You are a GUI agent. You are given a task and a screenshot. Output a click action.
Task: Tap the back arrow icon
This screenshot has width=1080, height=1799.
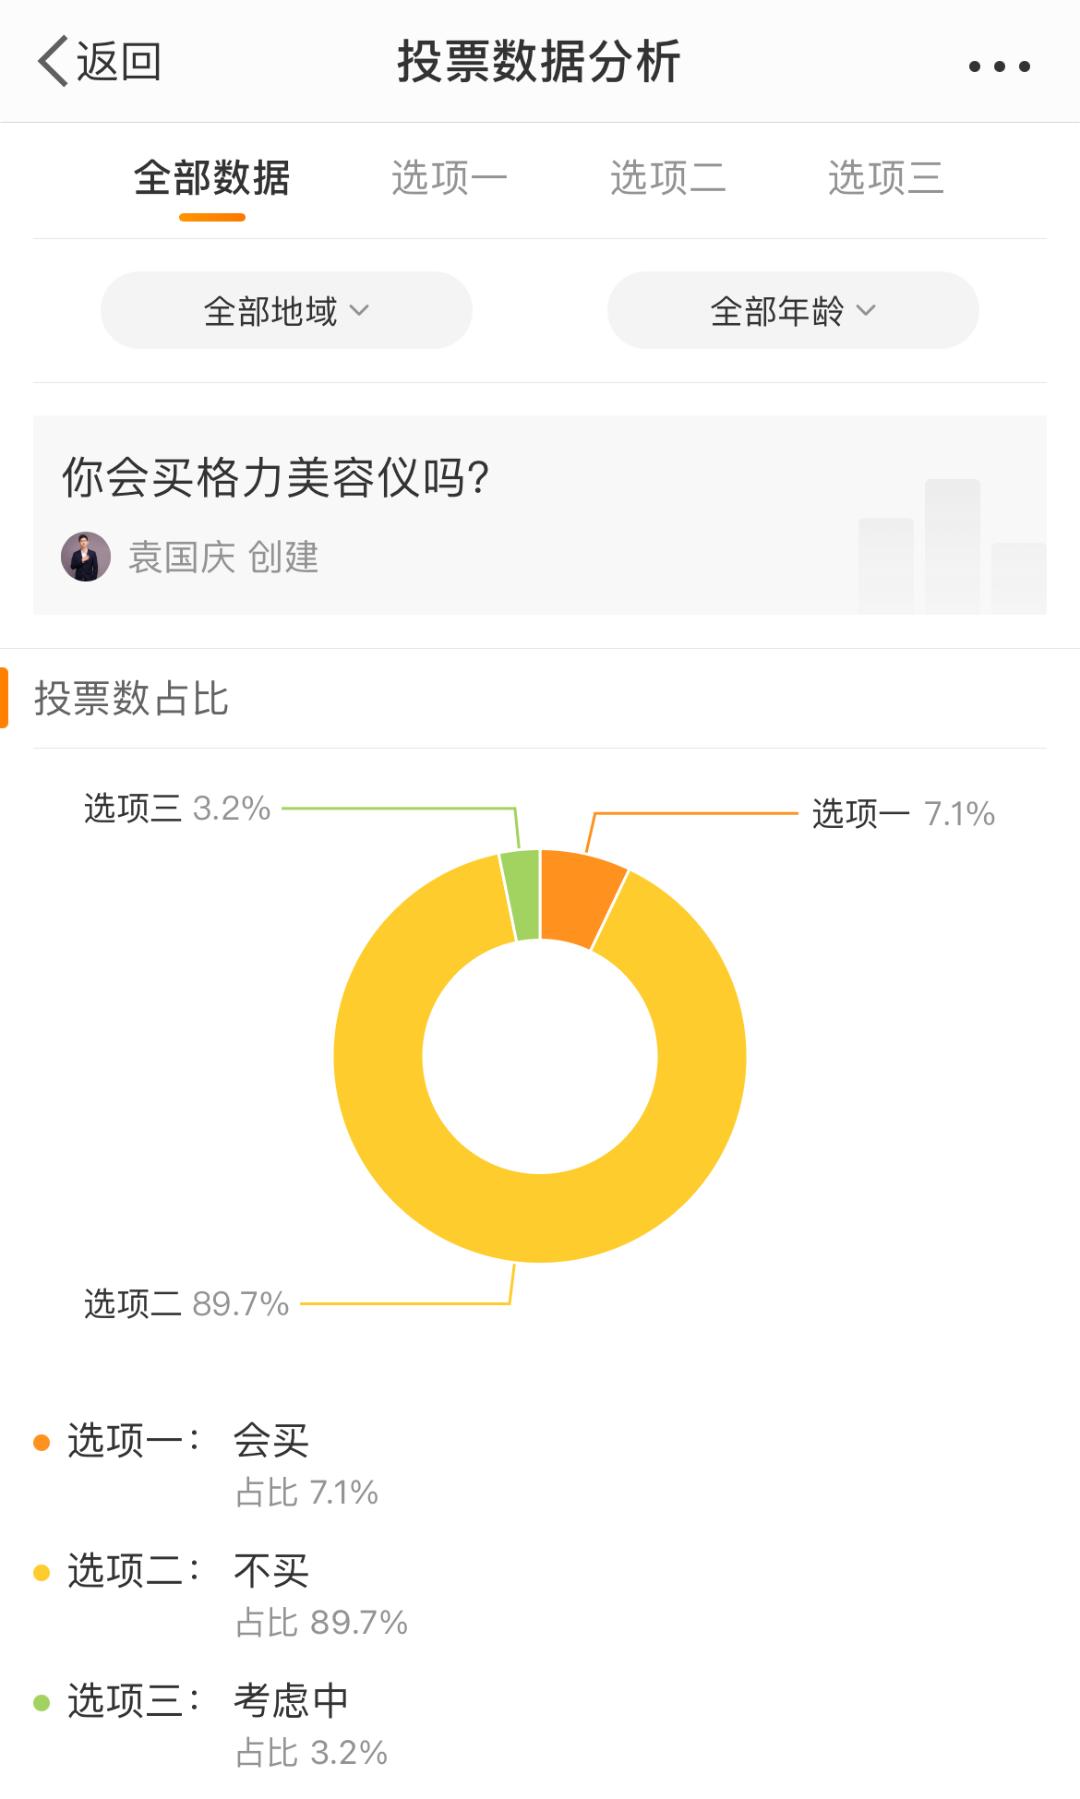(x=54, y=62)
